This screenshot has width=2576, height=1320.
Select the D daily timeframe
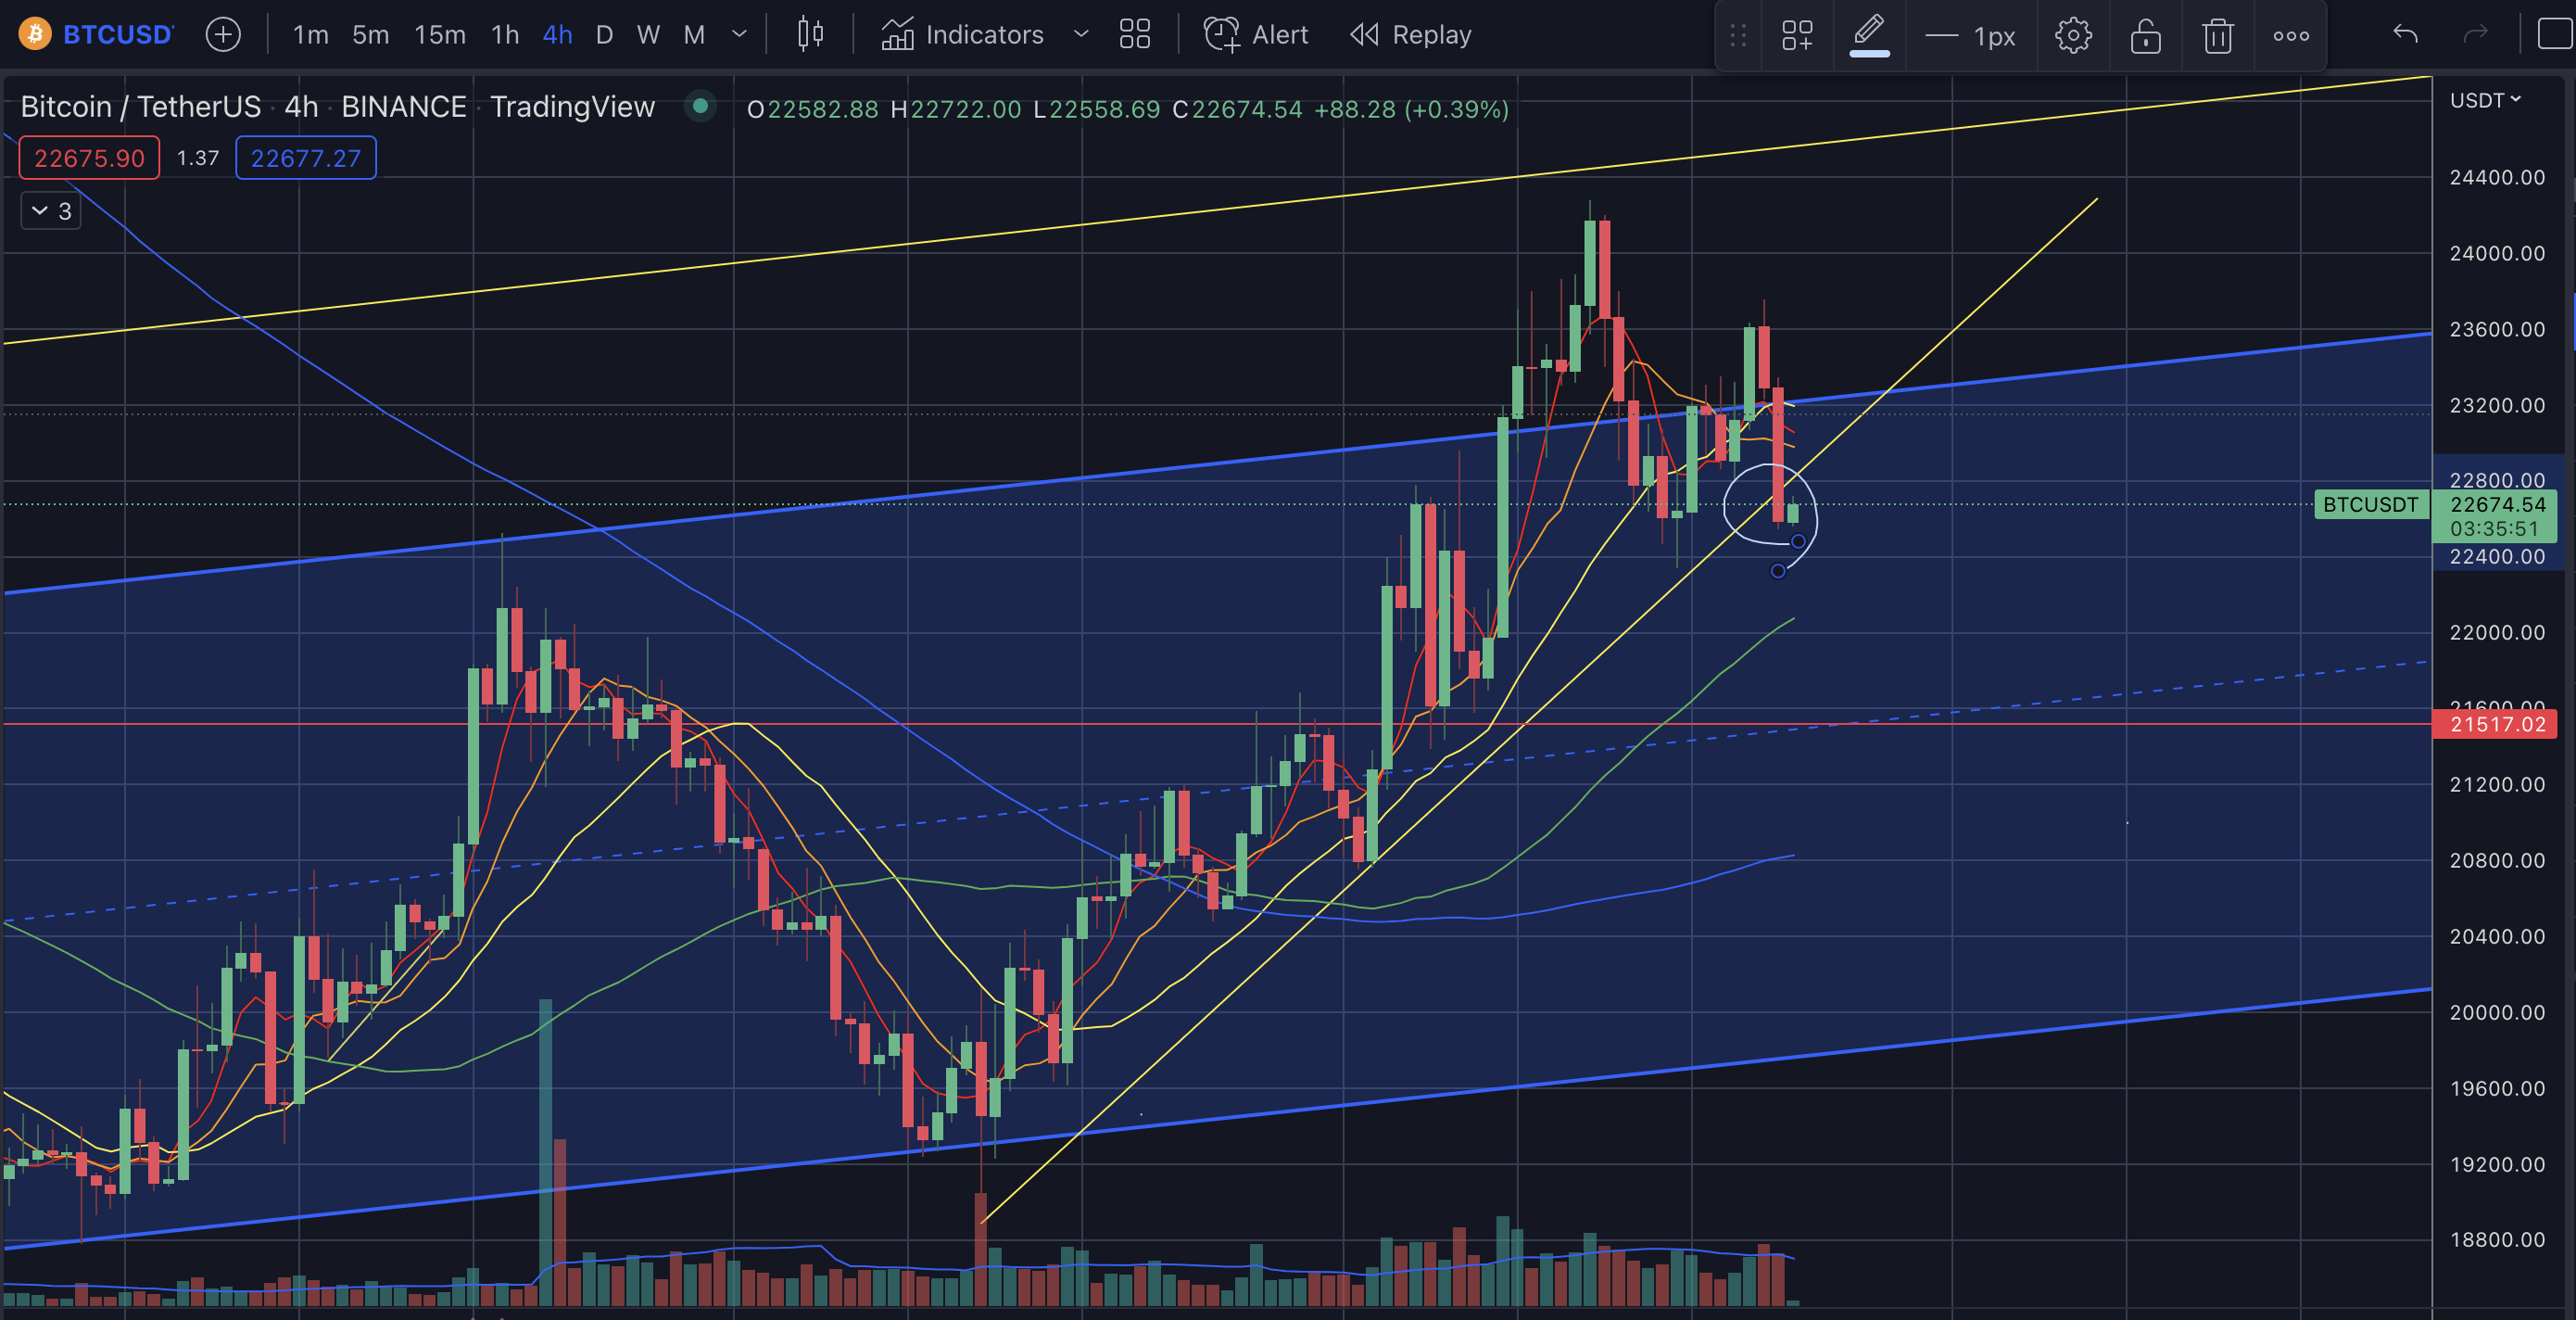click(604, 35)
